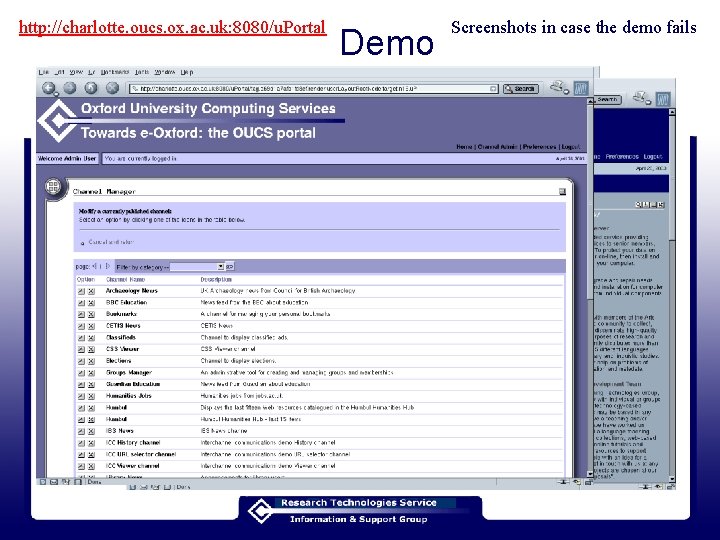The image size is (720, 540).
Task: Click the front browser URL address field
Action: (x=314, y=89)
